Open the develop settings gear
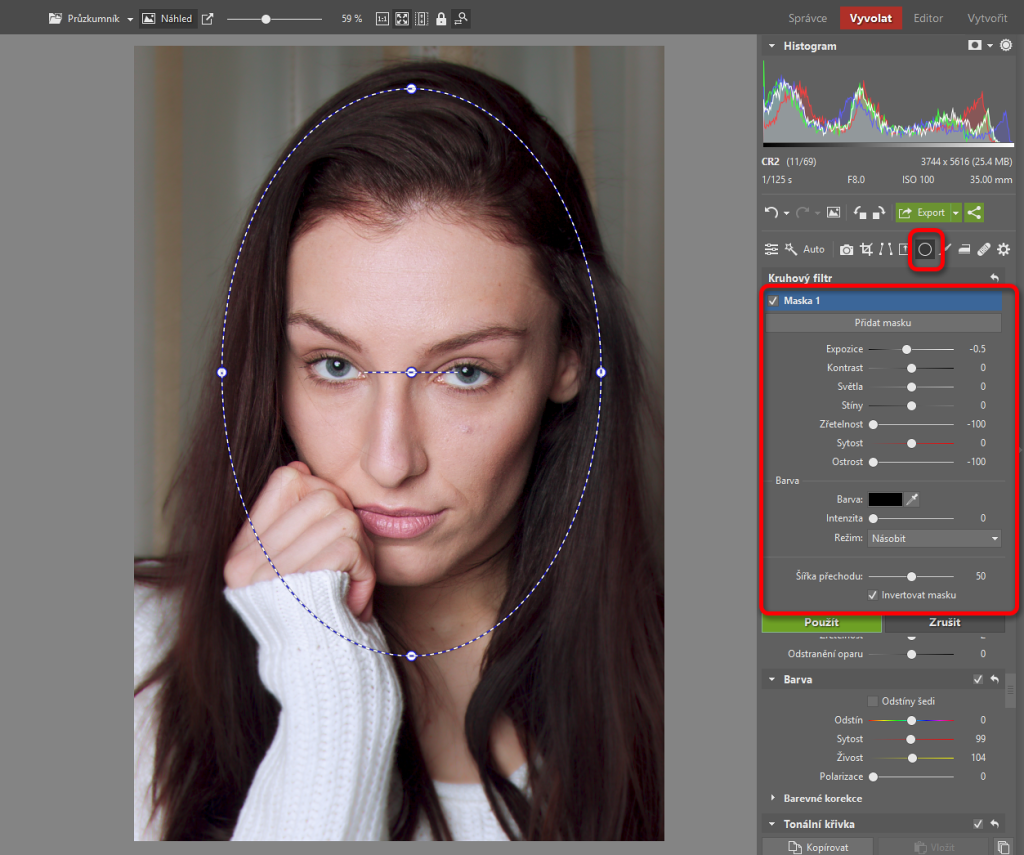 click(1004, 249)
